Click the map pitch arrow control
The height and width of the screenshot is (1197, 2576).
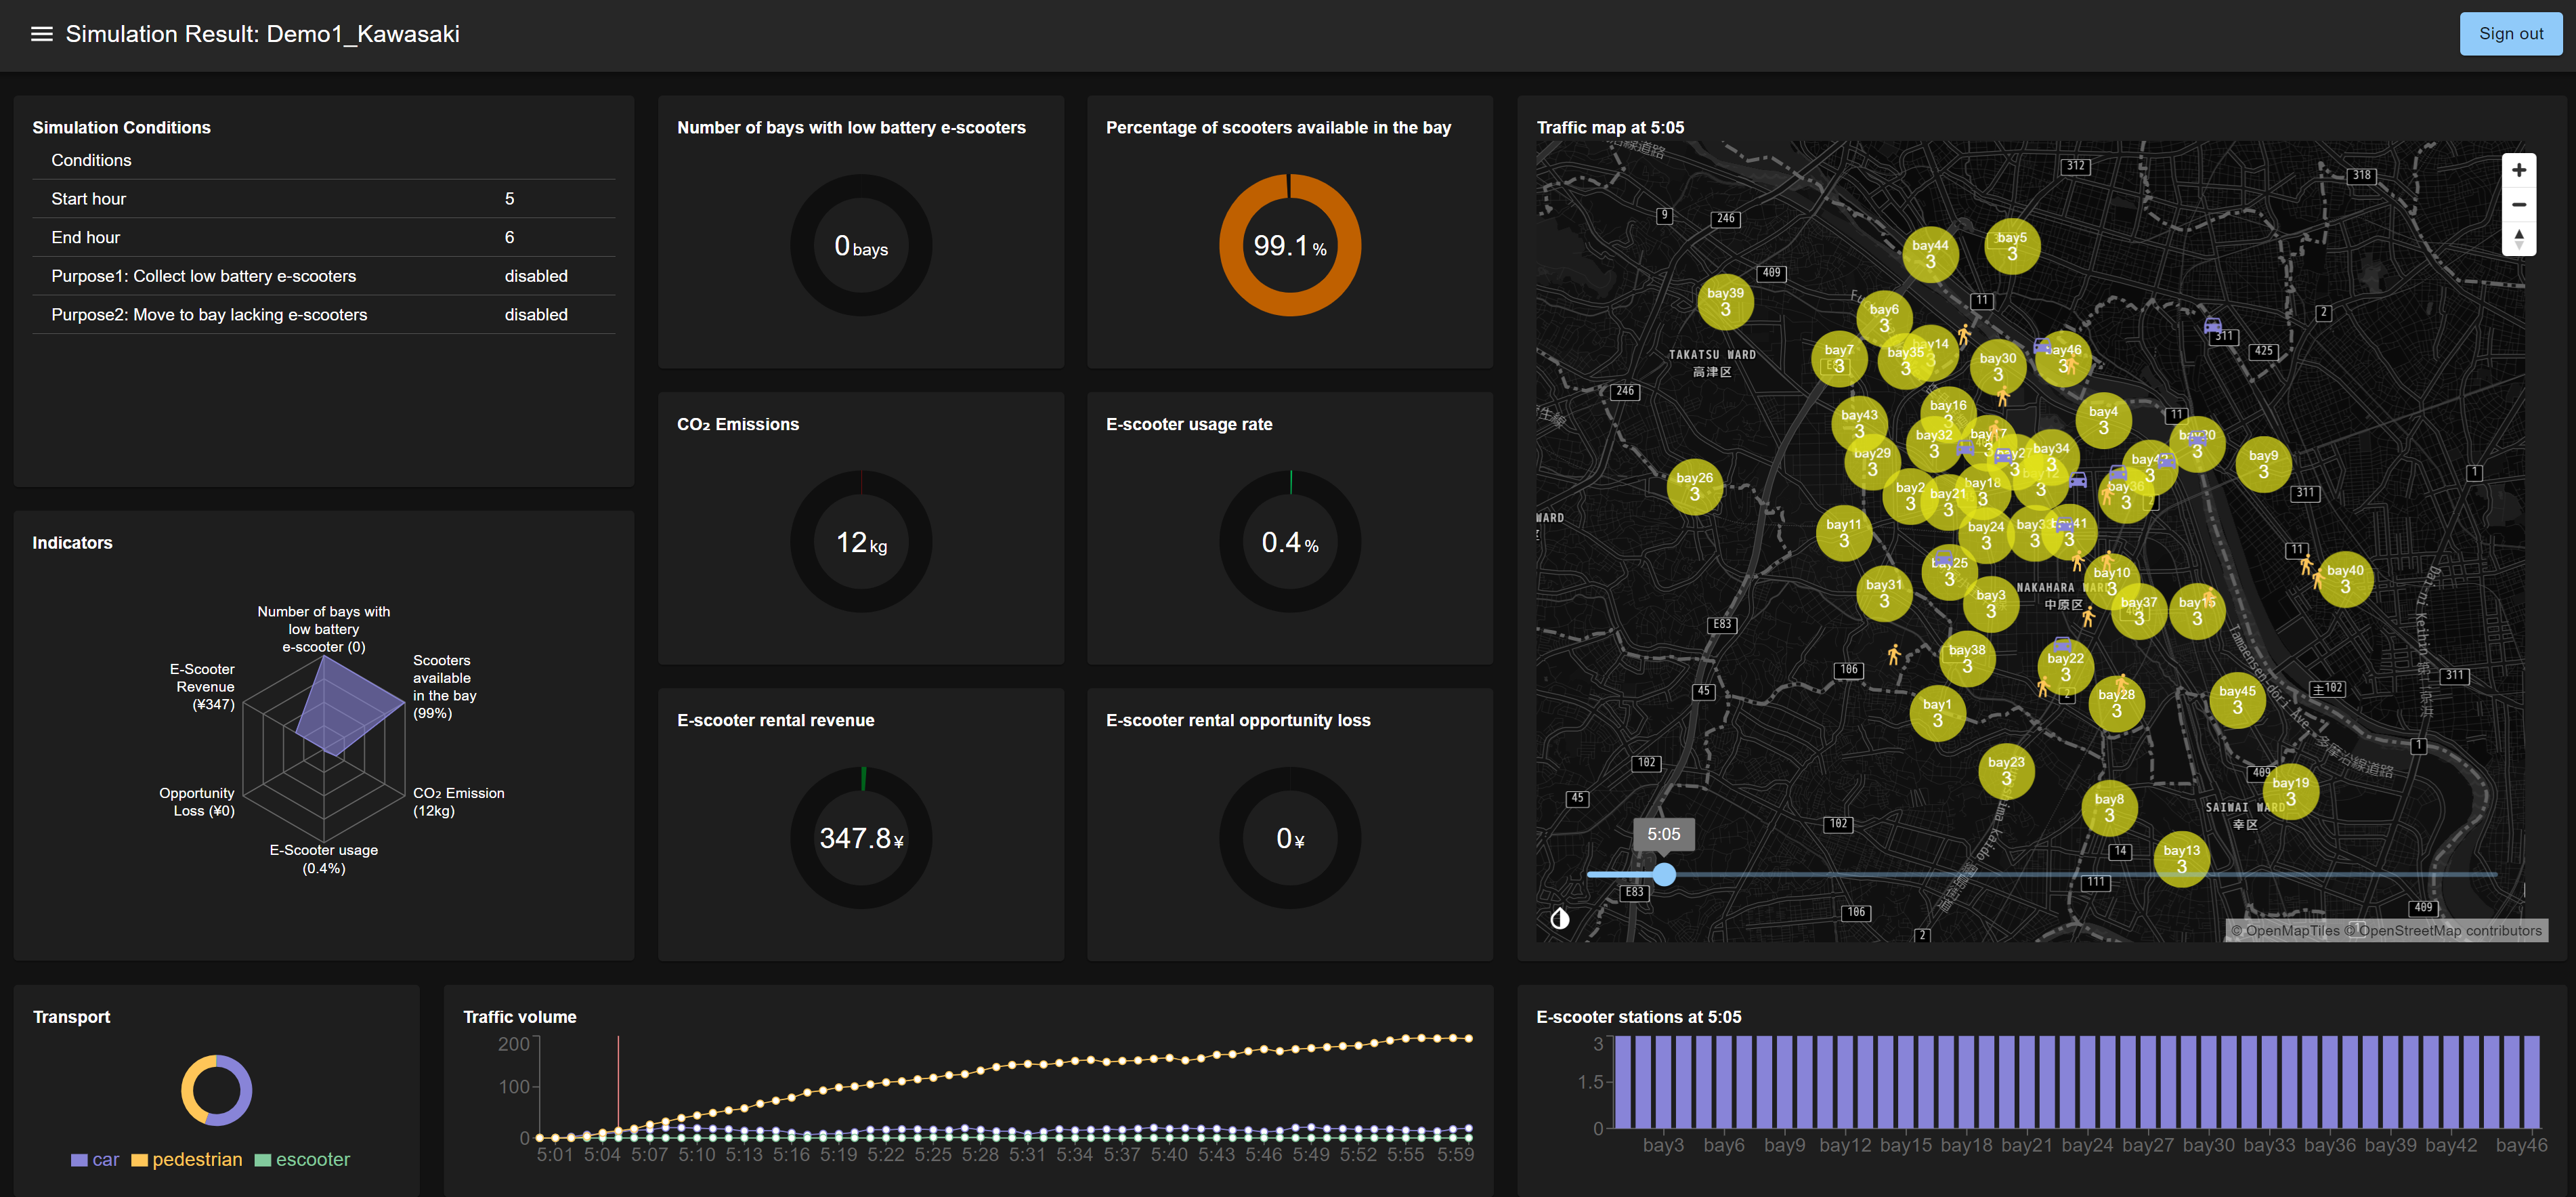pyautogui.click(x=2520, y=239)
